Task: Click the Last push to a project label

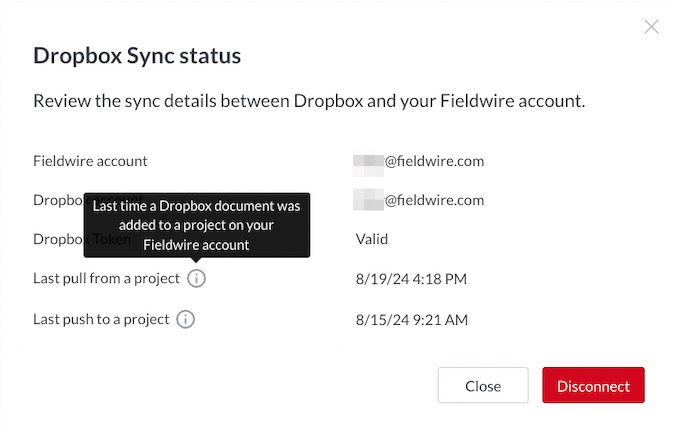Action: [101, 319]
